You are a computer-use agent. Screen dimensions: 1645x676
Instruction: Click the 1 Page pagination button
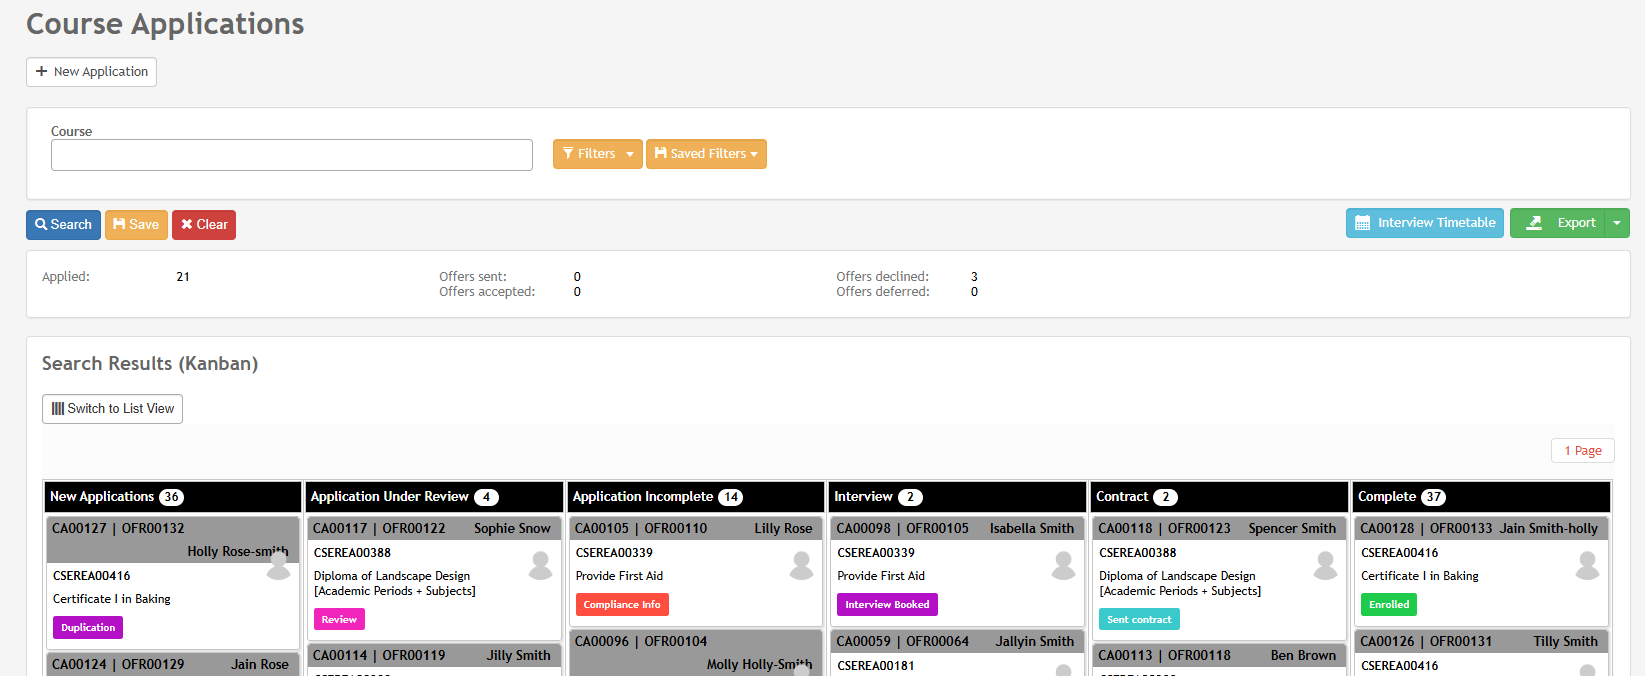[x=1583, y=451]
